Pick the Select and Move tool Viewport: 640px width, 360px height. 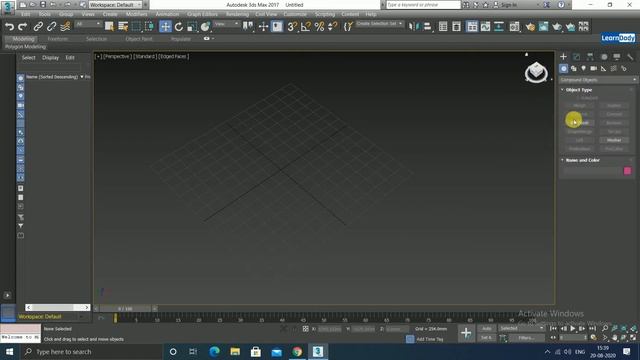[165, 27]
